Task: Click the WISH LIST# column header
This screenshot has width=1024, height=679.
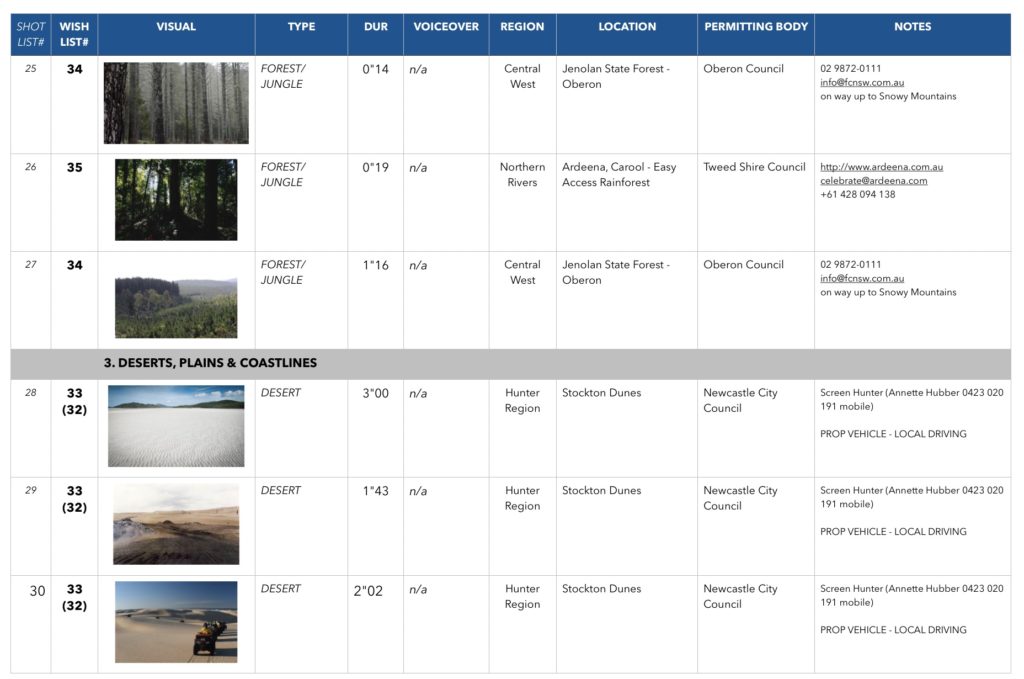Action: click(x=74, y=34)
